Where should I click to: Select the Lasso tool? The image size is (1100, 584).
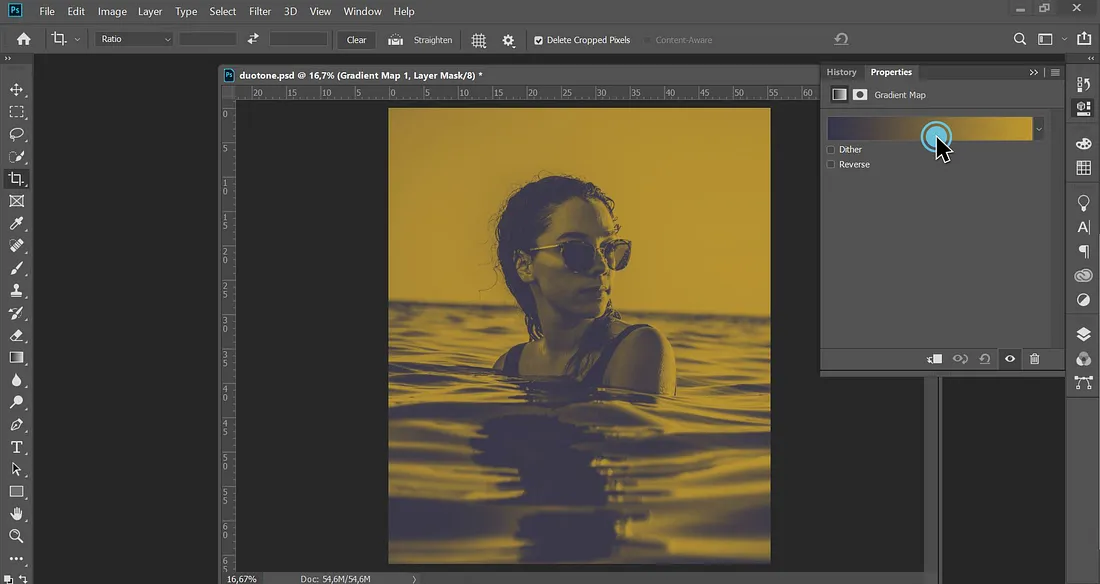click(16, 134)
